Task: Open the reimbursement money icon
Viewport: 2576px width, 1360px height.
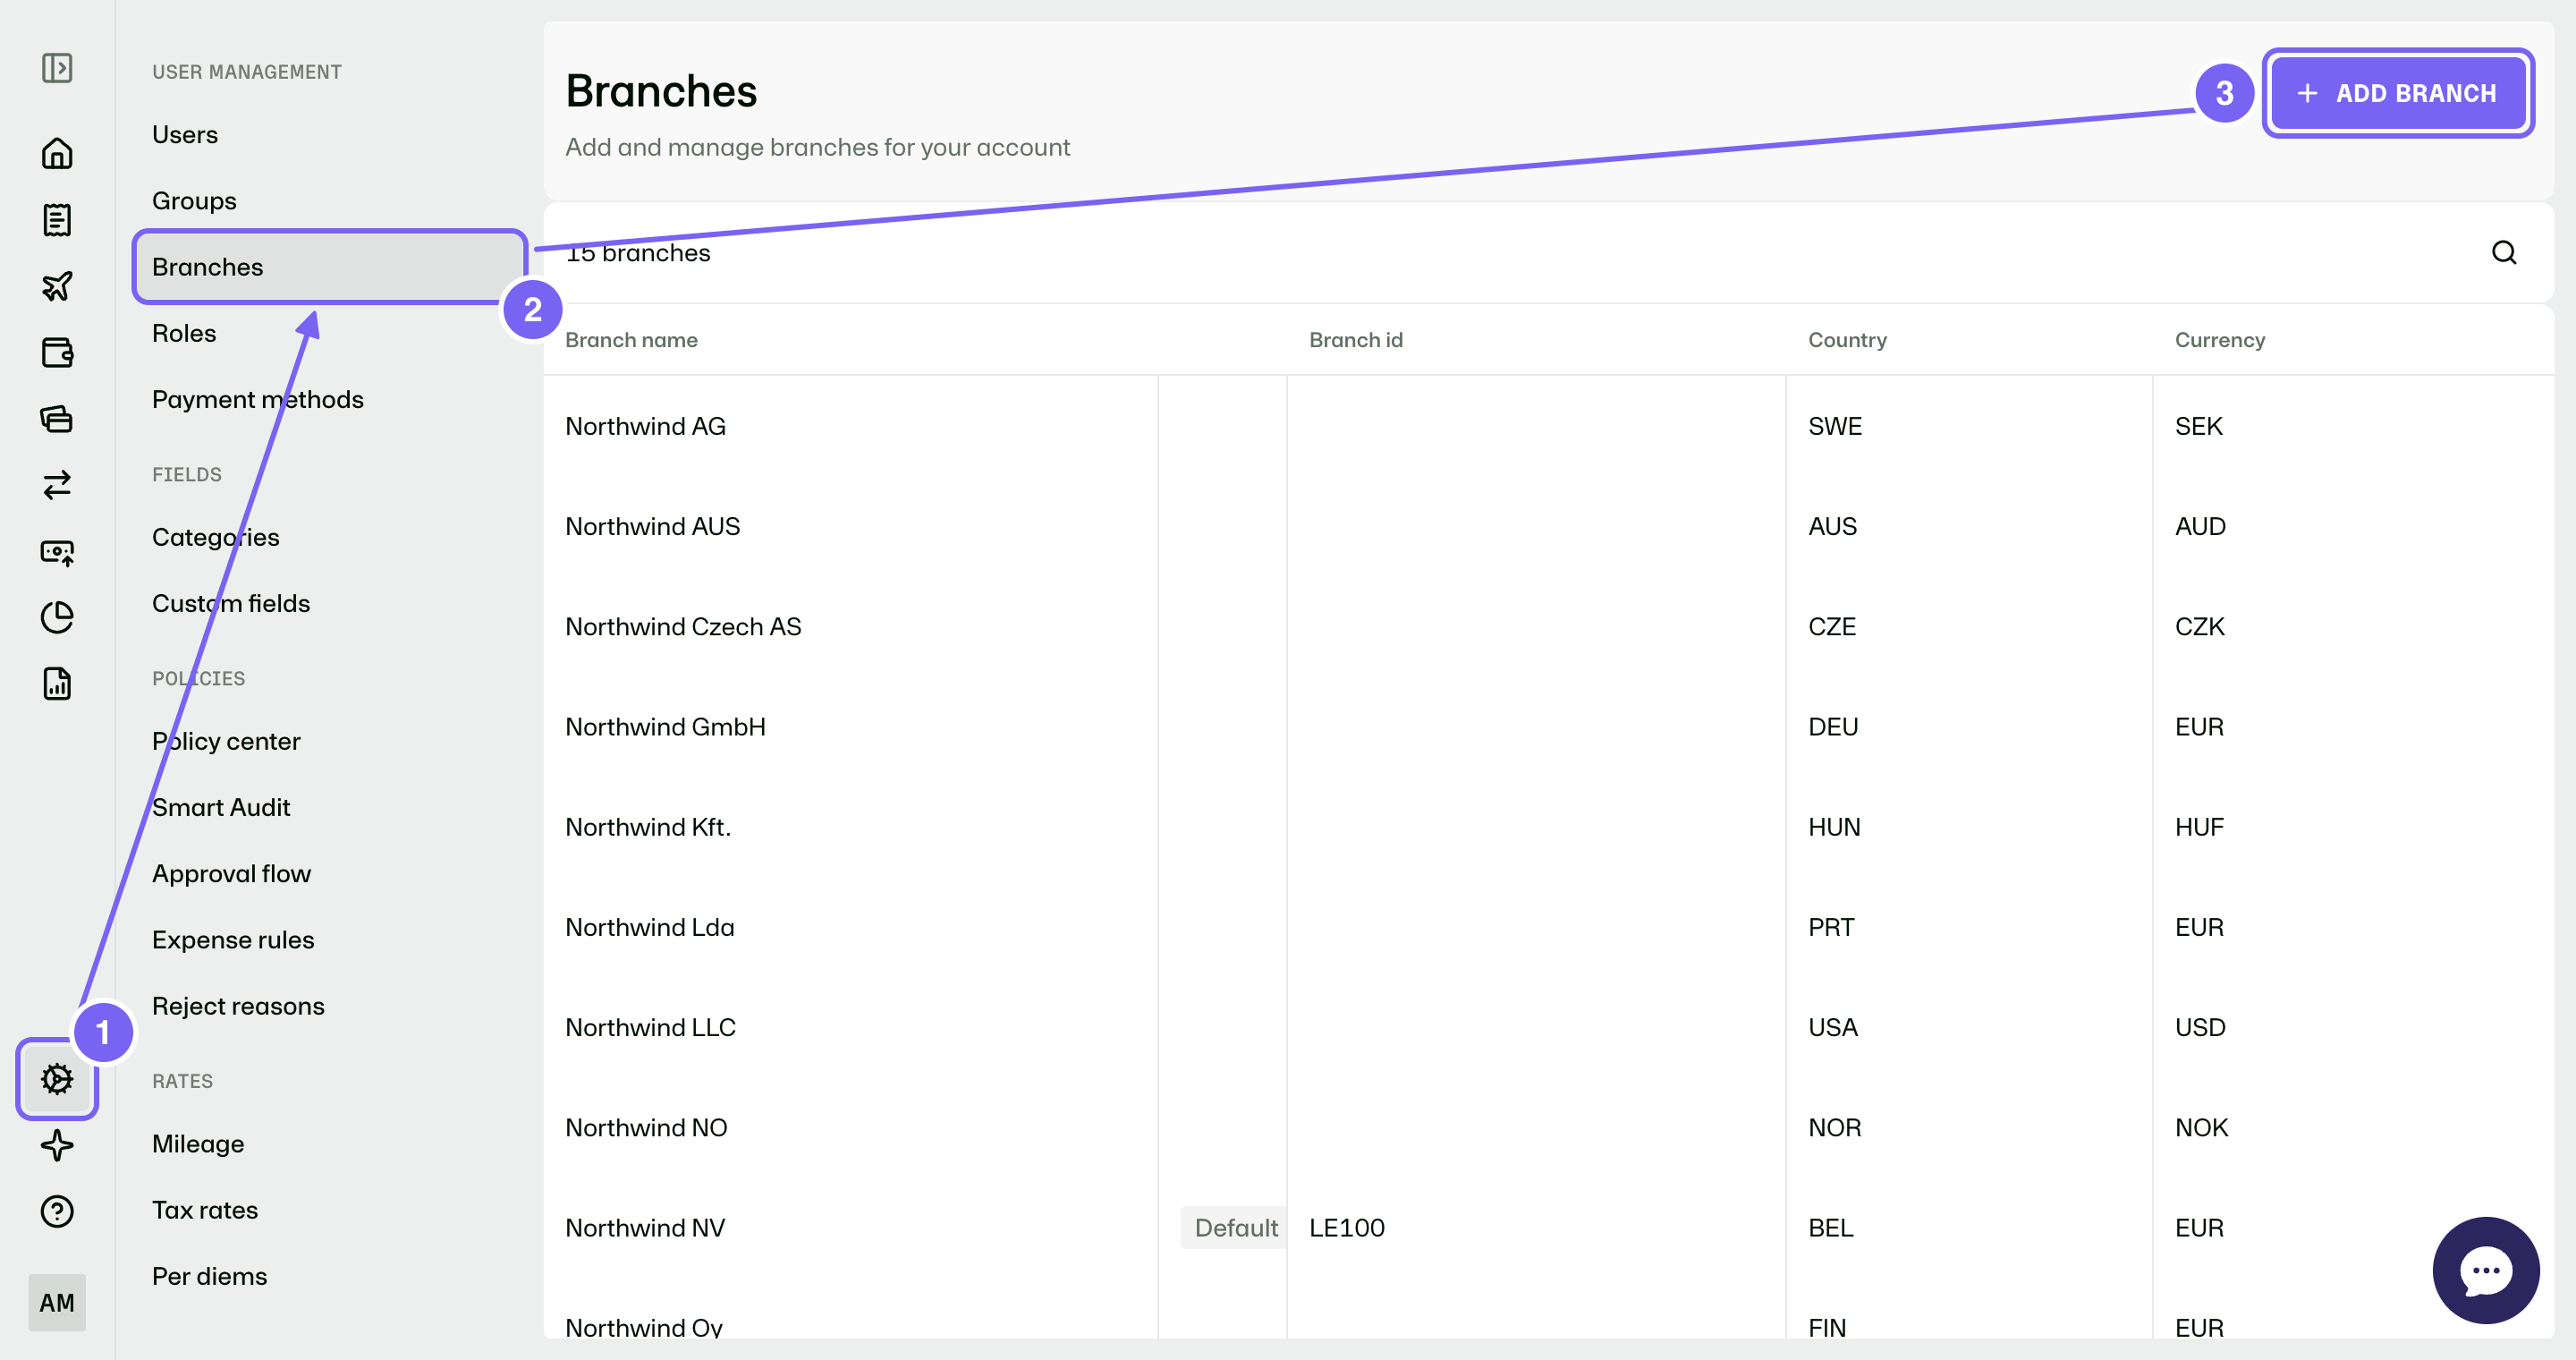Action: click(x=57, y=552)
